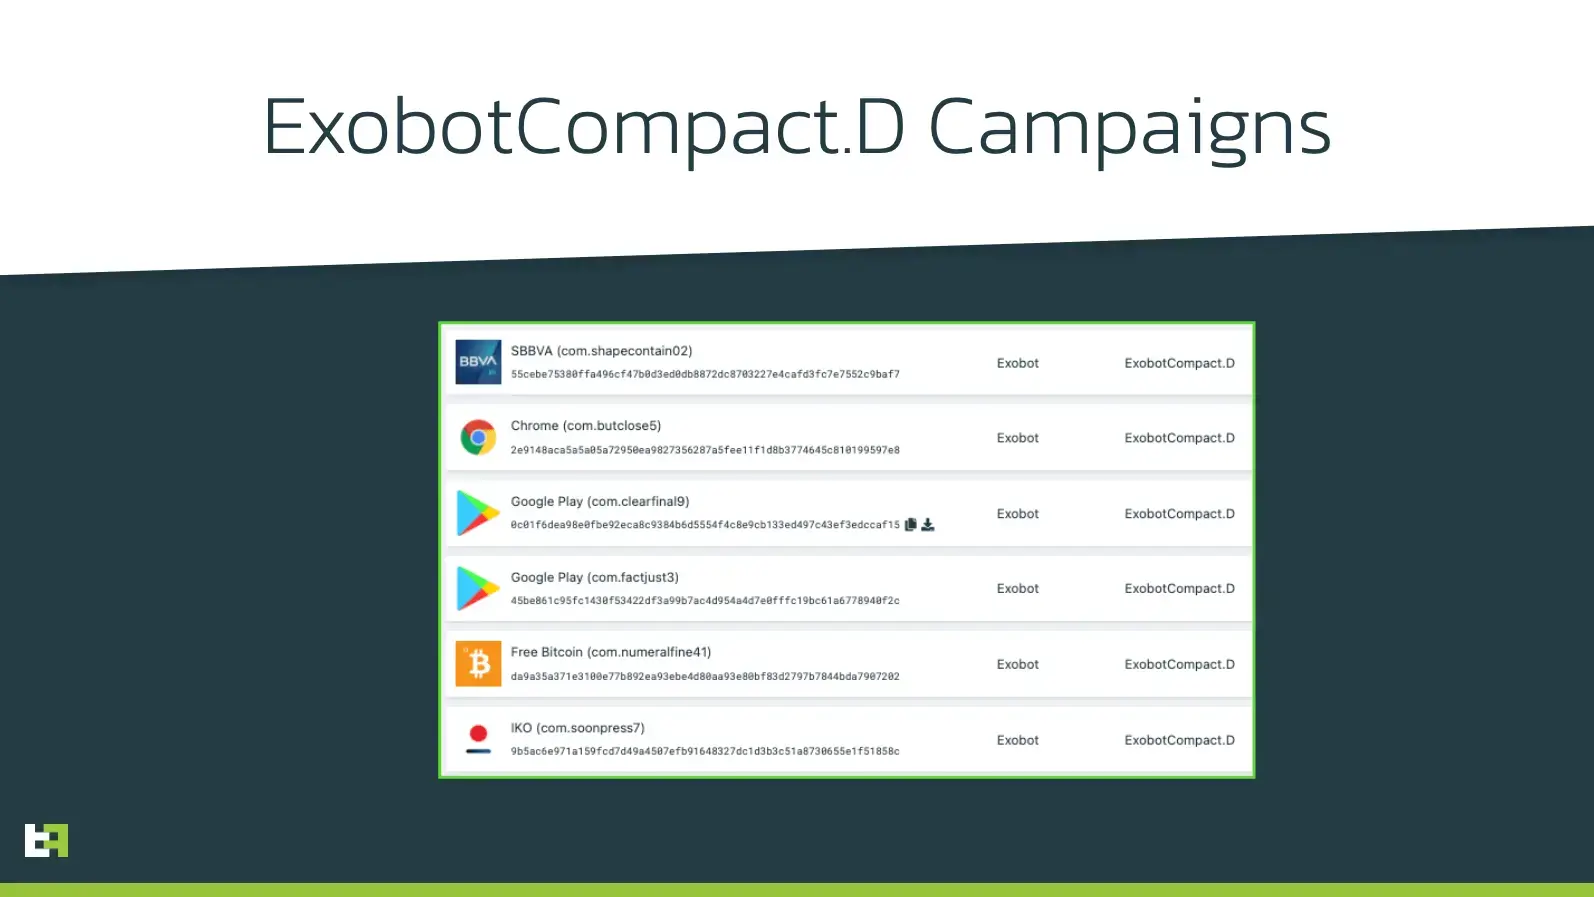Click Exobot in the SBBVA row
The width and height of the screenshot is (1594, 897).
pyautogui.click(x=1018, y=363)
